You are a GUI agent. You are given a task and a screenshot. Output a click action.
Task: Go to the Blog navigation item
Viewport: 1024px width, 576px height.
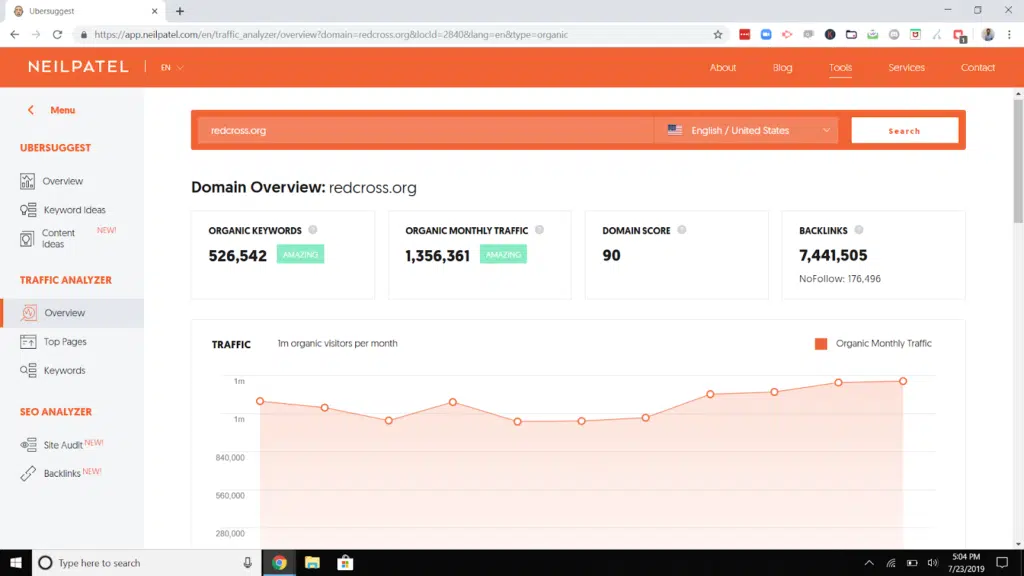coord(782,68)
